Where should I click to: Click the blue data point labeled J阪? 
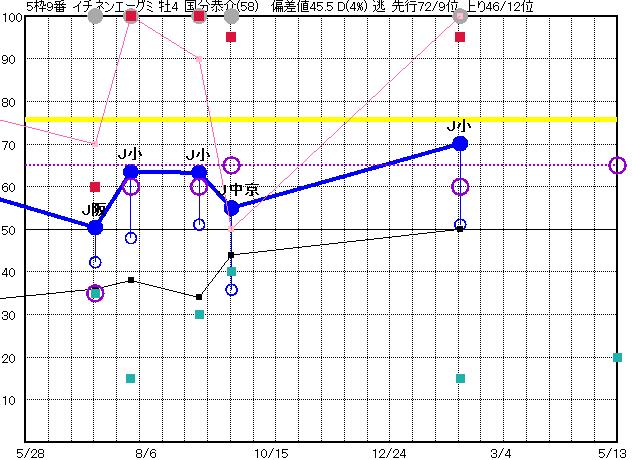point(95,228)
